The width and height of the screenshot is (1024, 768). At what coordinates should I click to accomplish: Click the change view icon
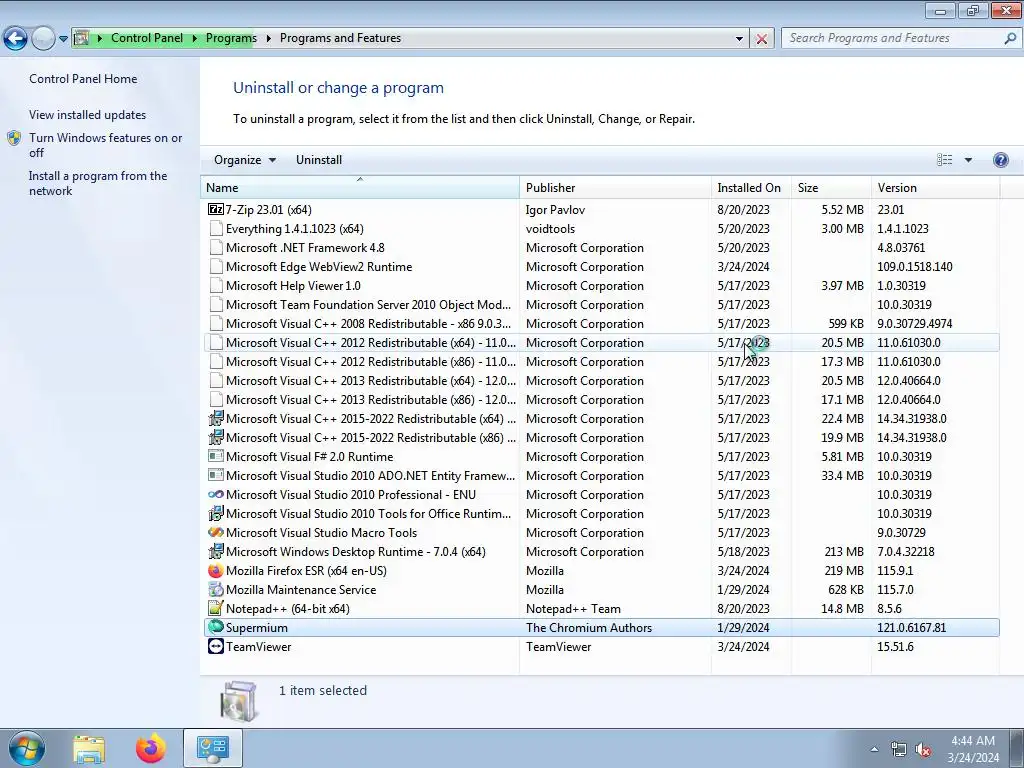[944, 160]
